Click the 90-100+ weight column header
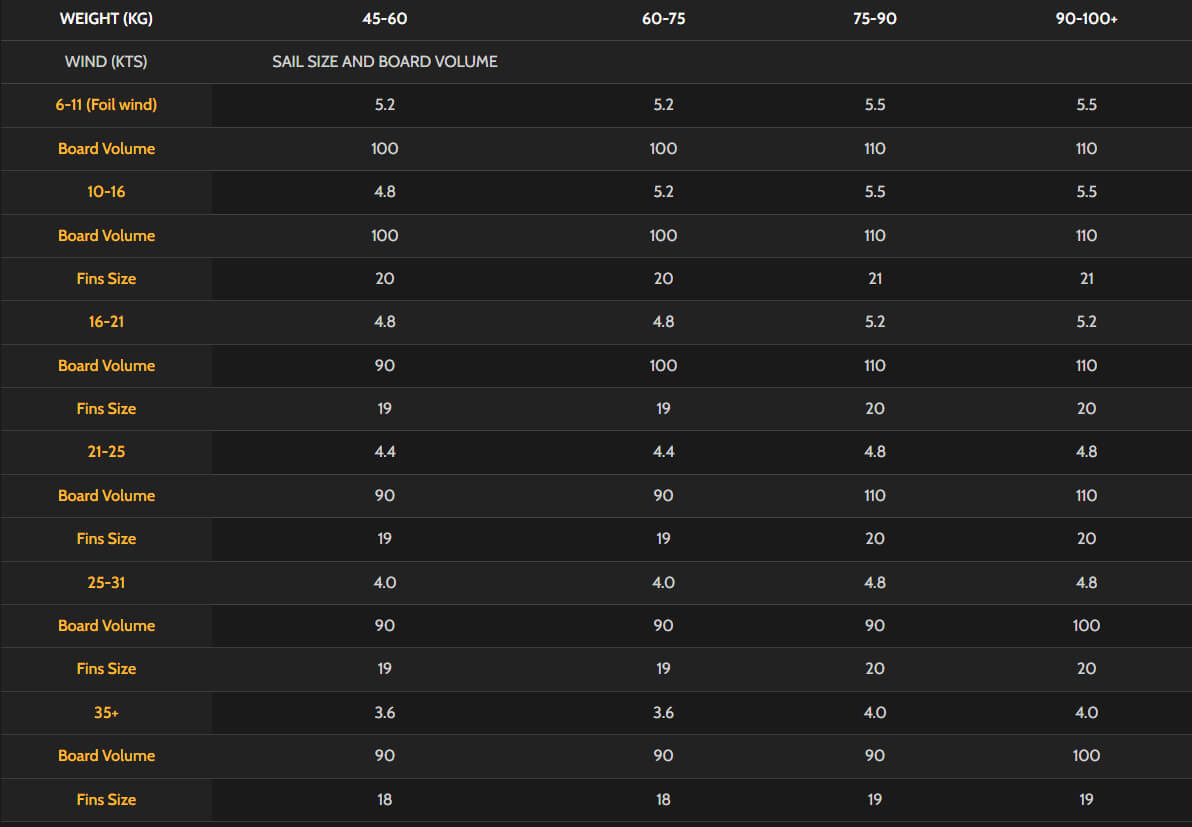The width and height of the screenshot is (1192, 827). point(1086,19)
